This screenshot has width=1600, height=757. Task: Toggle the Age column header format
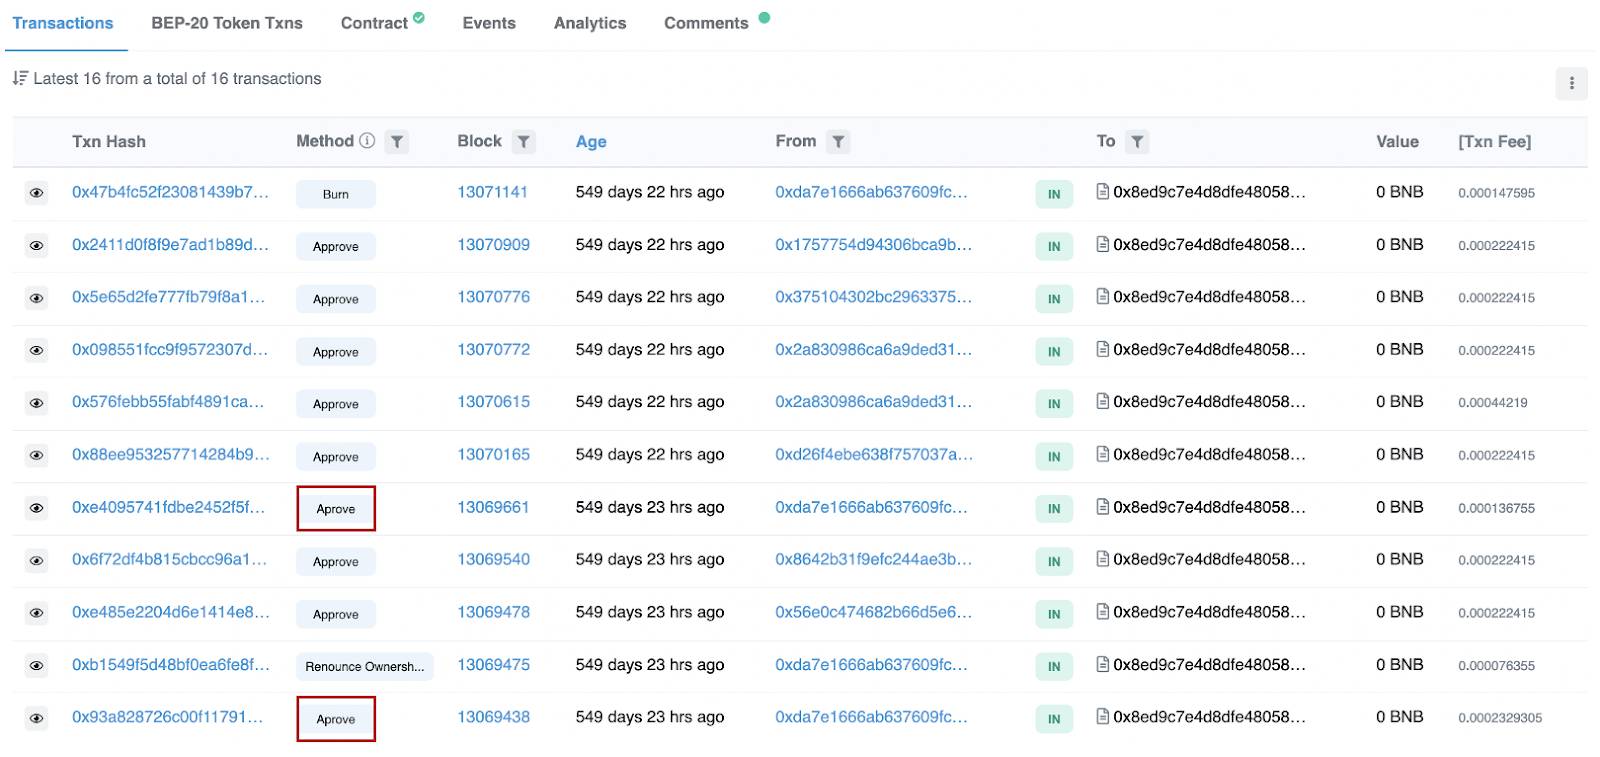point(591,142)
